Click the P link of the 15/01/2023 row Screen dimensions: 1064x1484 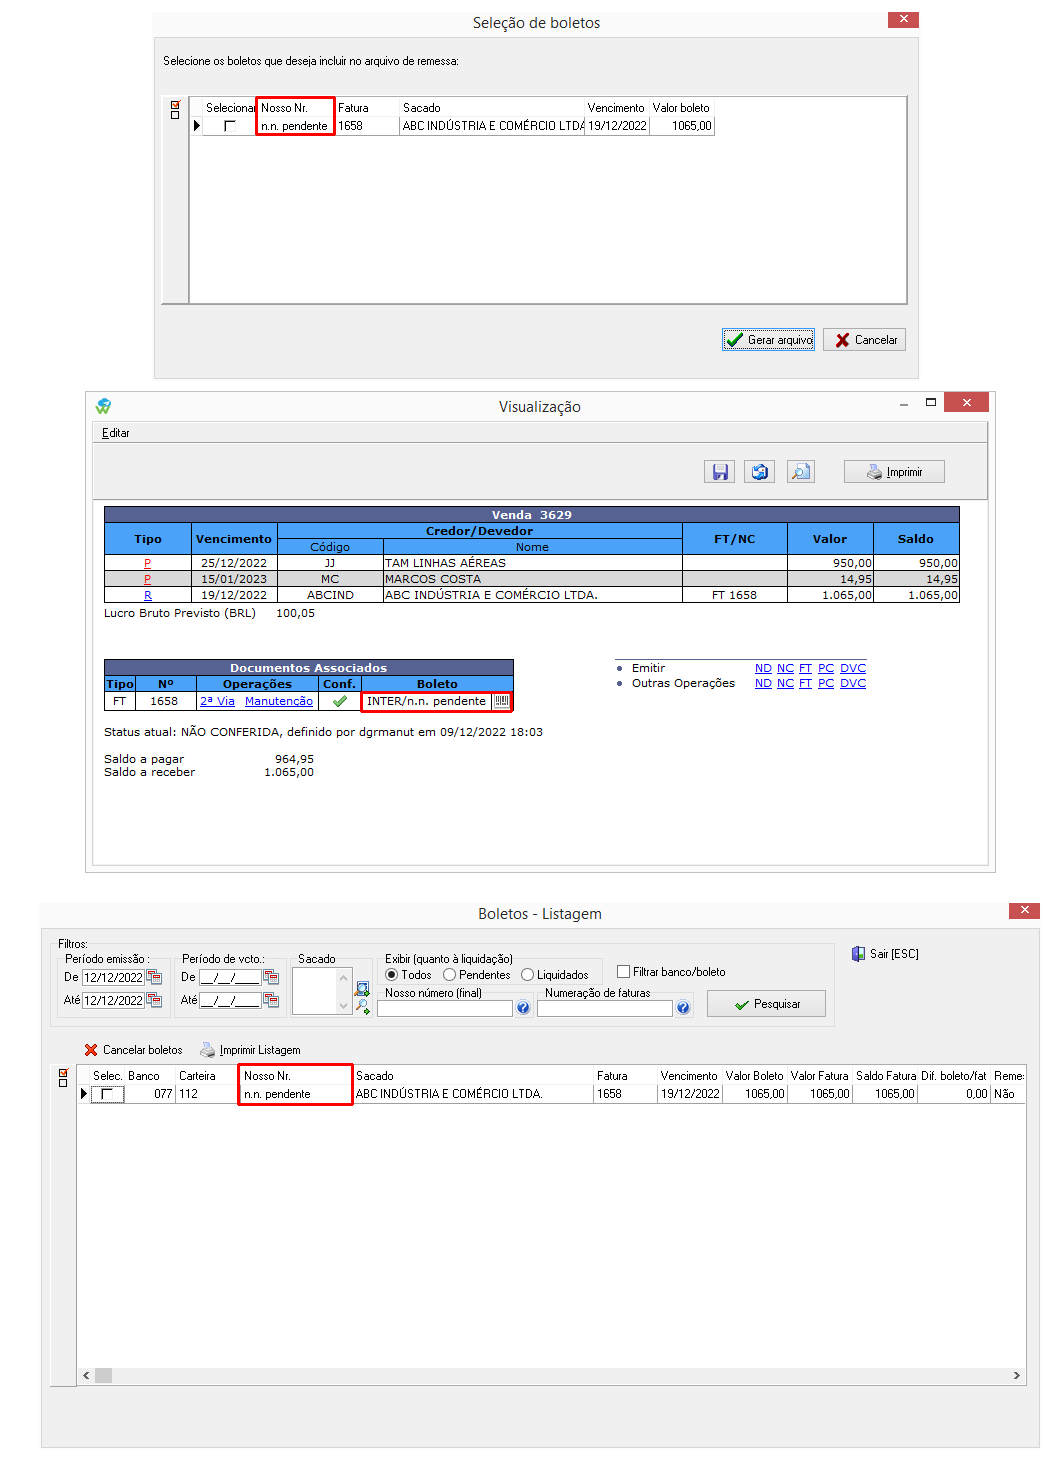[147, 579]
